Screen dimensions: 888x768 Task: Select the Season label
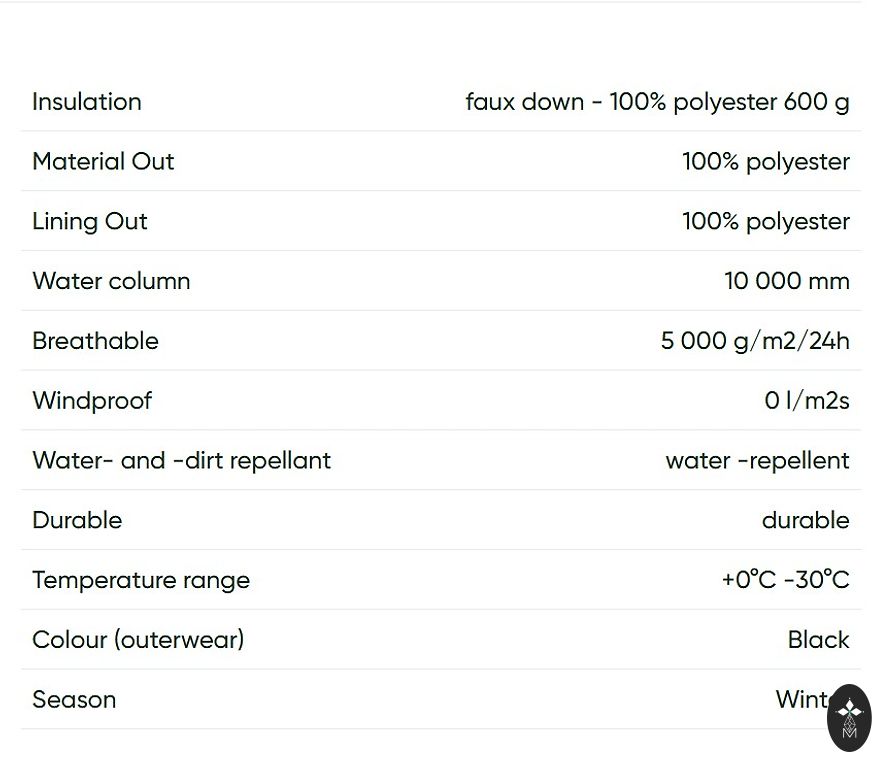point(74,700)
